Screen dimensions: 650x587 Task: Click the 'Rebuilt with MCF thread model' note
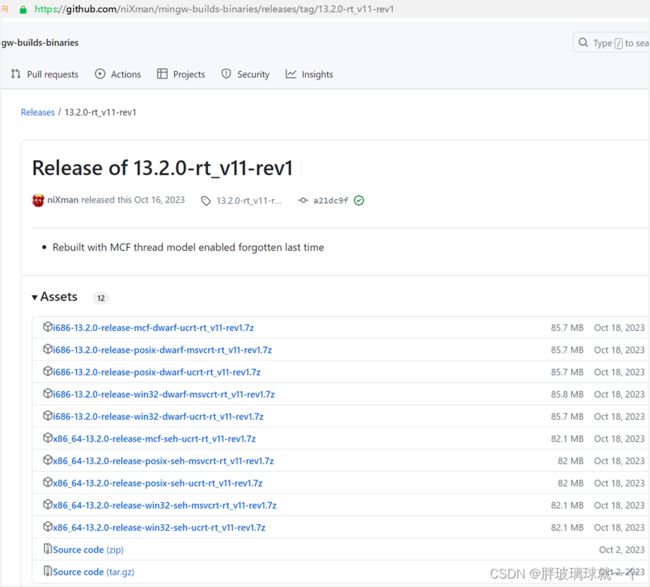188,247
